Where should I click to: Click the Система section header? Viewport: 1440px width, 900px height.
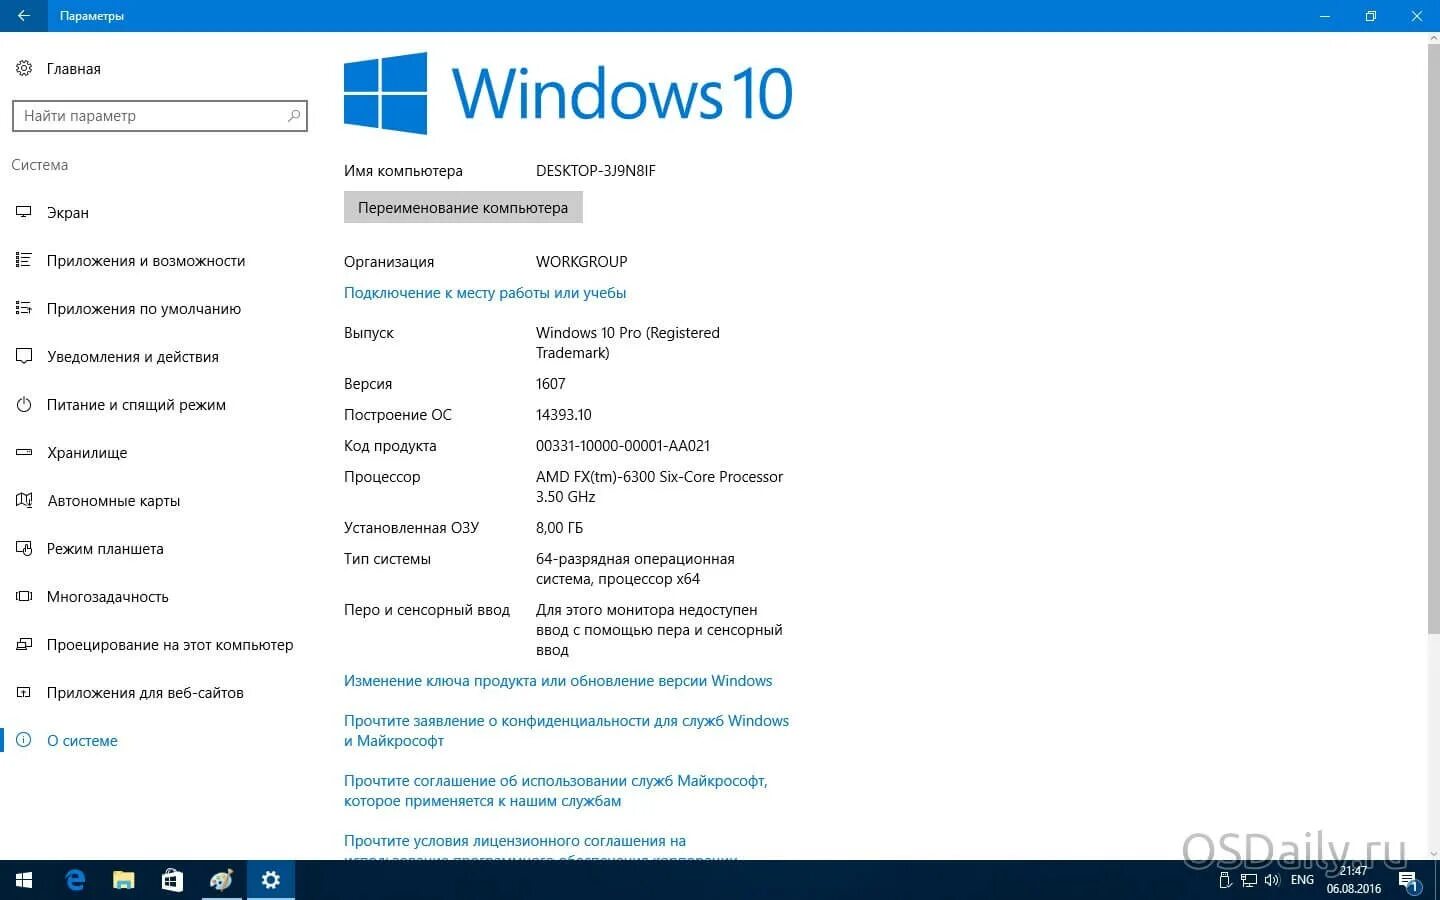[x=40, y=165]
